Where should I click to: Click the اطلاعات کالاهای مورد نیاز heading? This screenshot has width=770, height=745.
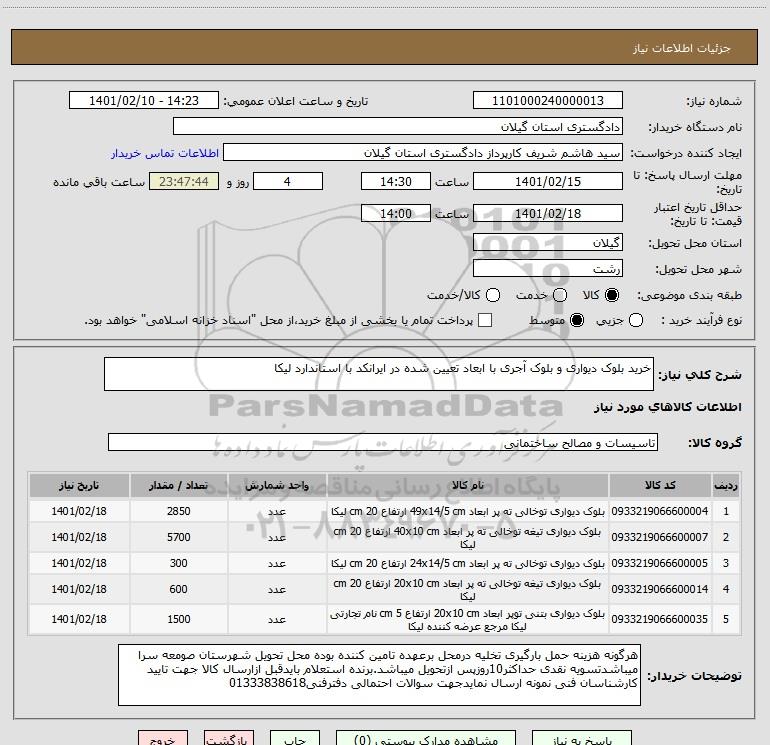[667, 407]
